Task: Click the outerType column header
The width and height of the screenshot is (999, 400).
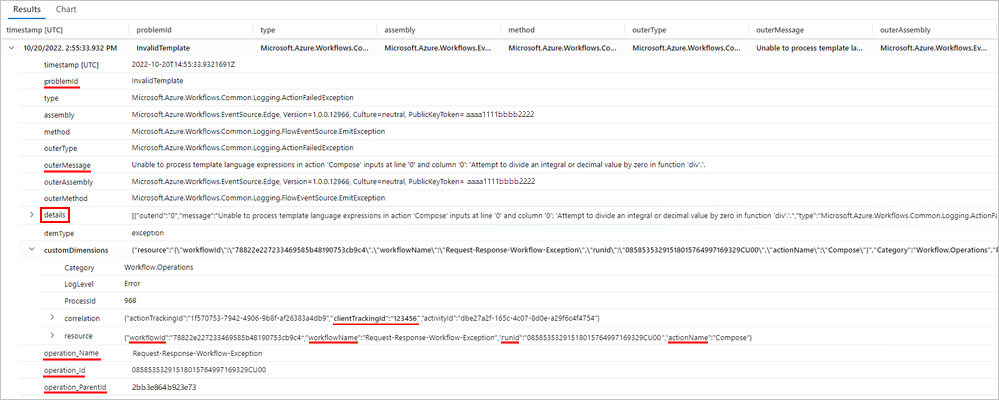Action: coord(647,30)
